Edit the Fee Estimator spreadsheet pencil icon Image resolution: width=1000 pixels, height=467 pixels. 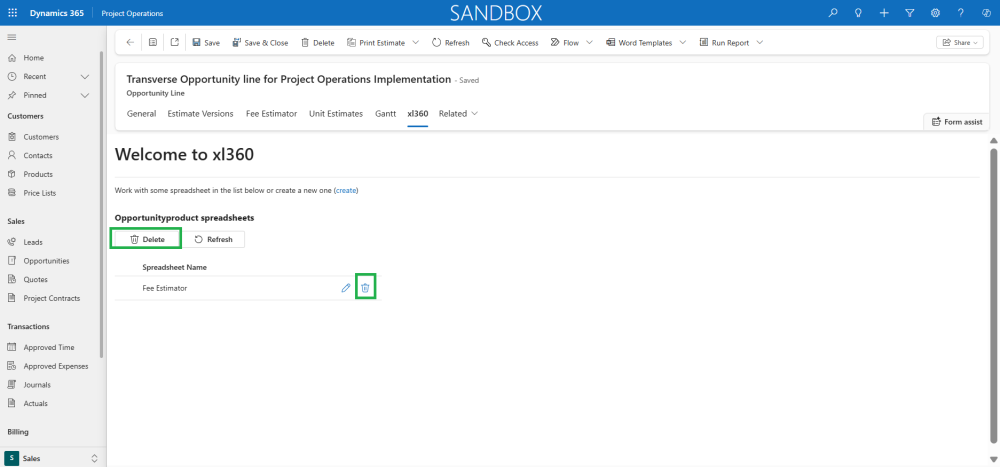coord(346,288)
